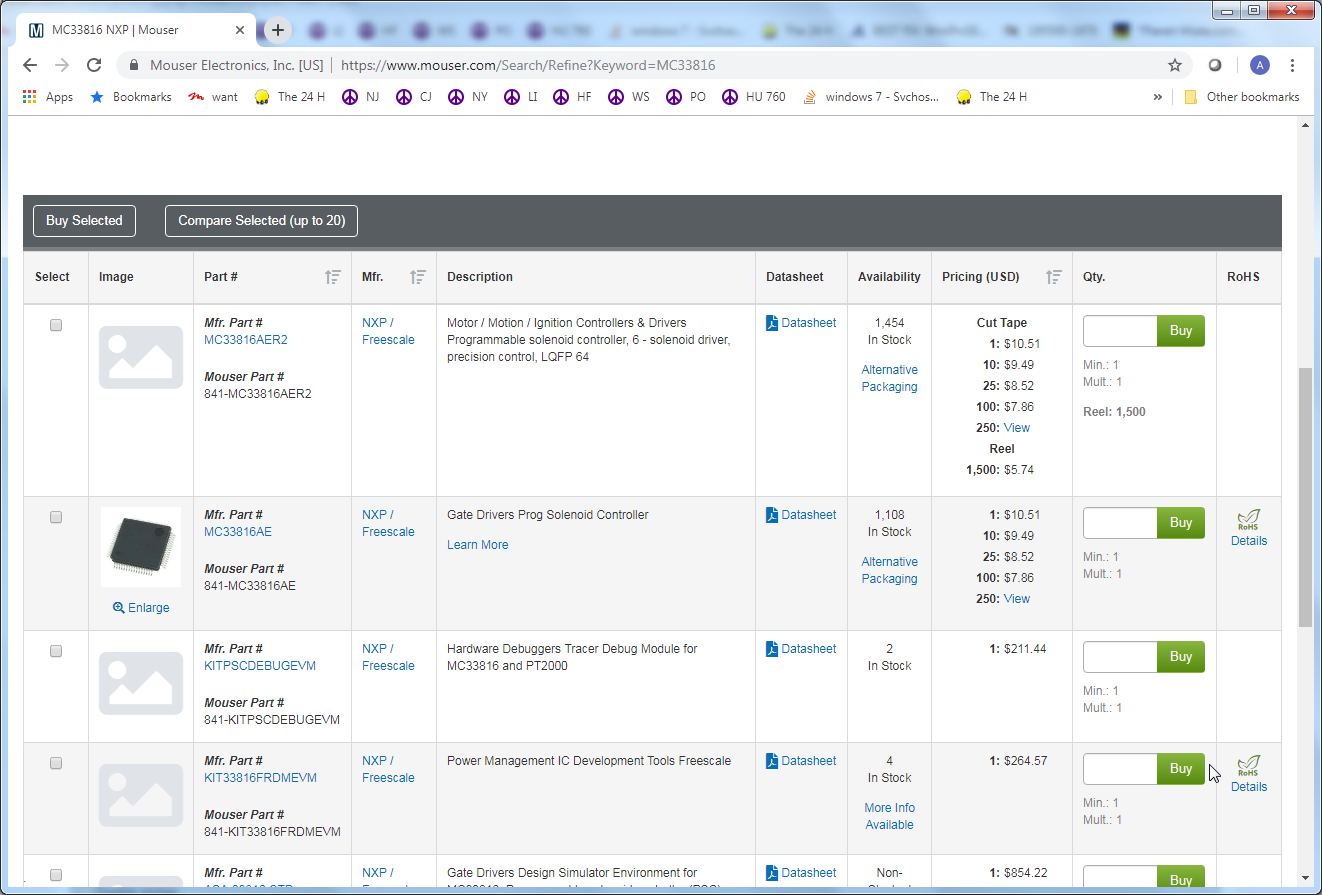
Task: Open More Info Available for KIT33816FRDMEVM
Action: [x=889, y=816]
